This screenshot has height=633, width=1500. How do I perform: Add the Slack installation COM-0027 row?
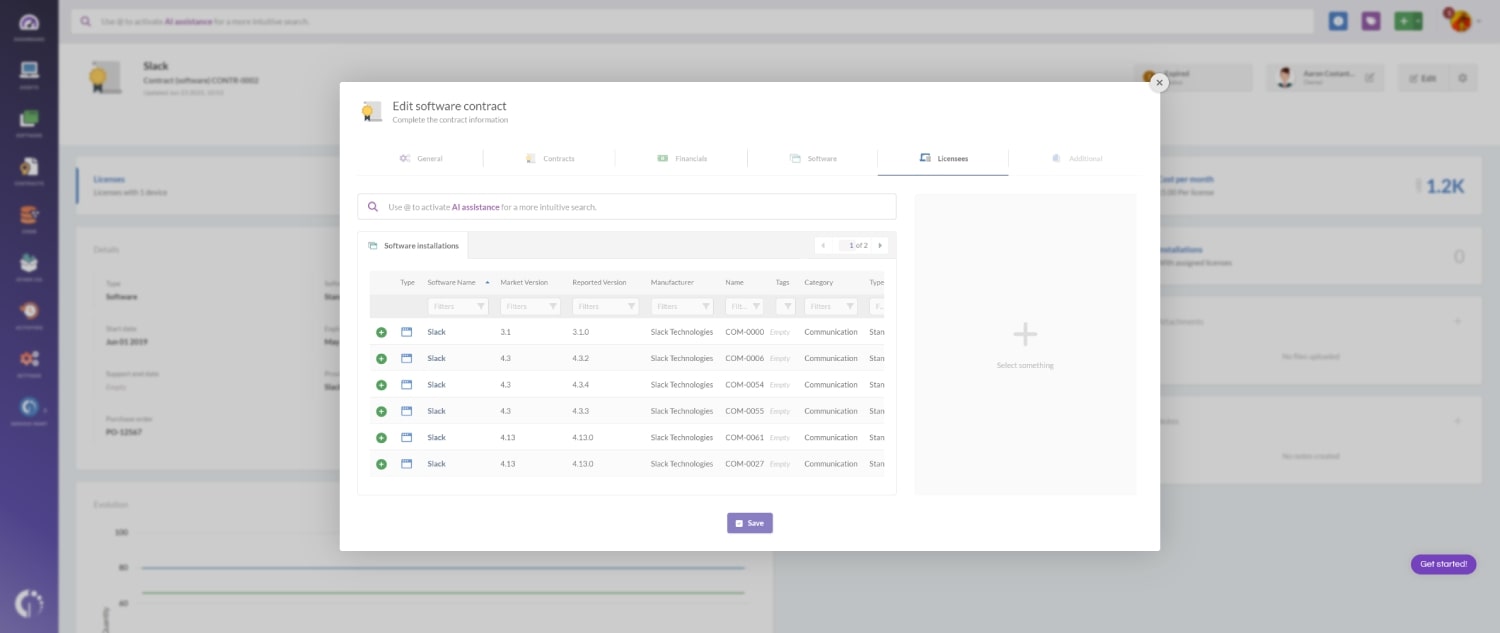pyautogui.click(x=381, y=464)
